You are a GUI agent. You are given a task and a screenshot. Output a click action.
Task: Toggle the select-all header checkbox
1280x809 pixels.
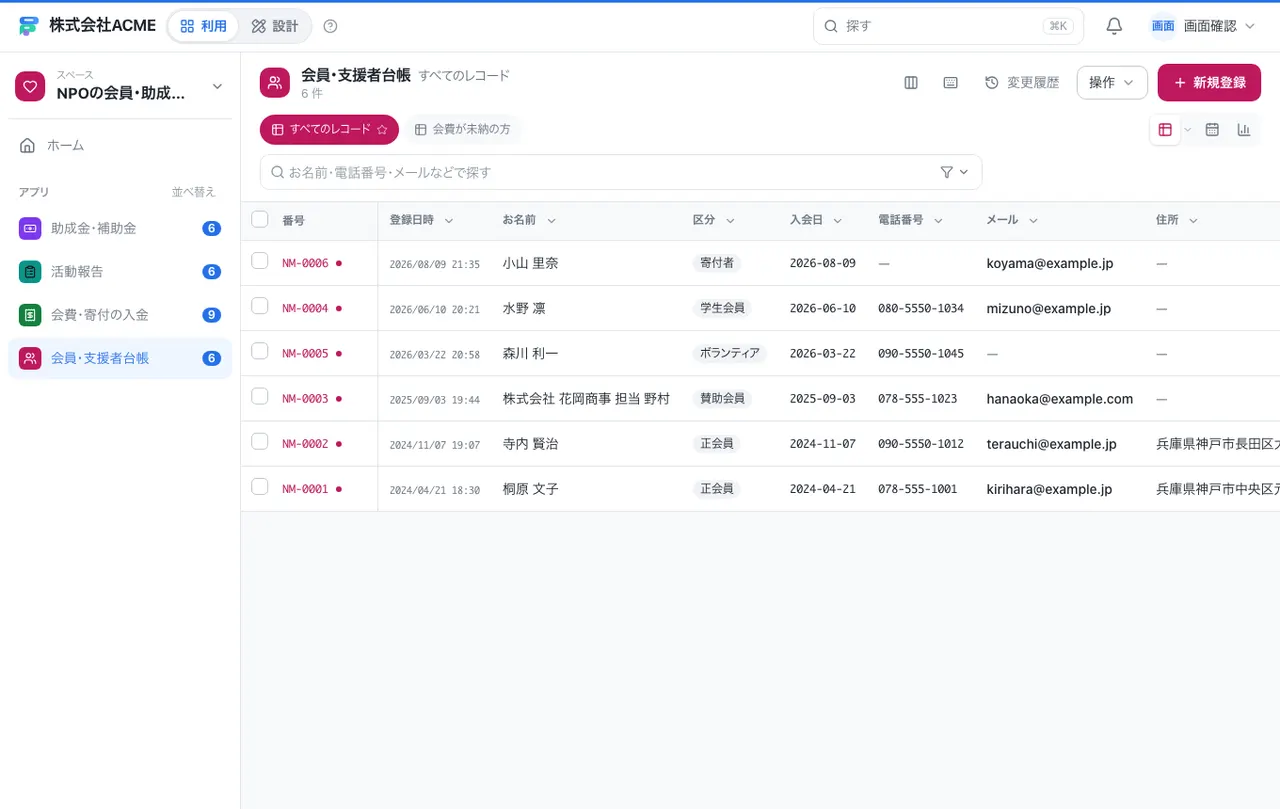[260, 219]
